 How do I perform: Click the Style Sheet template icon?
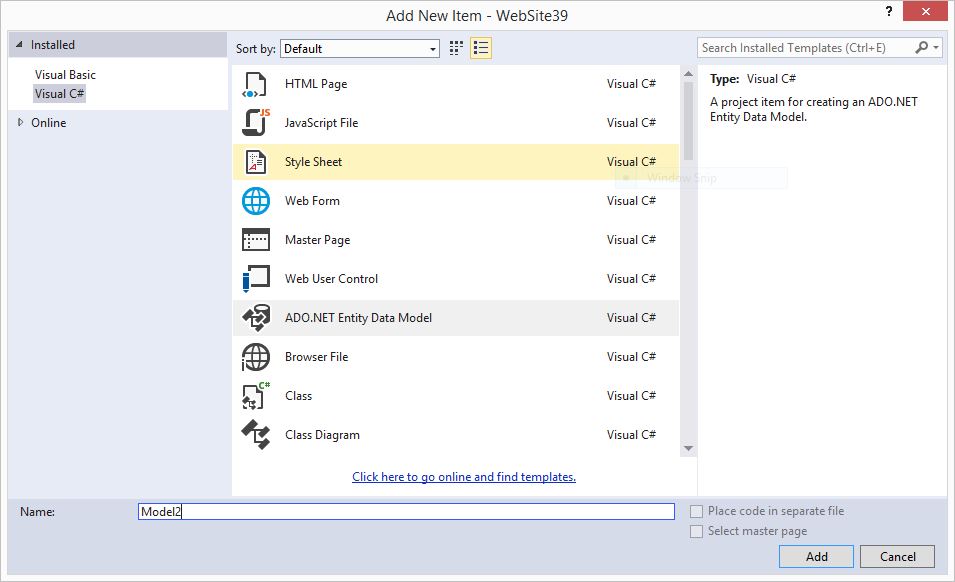(255, 161)
